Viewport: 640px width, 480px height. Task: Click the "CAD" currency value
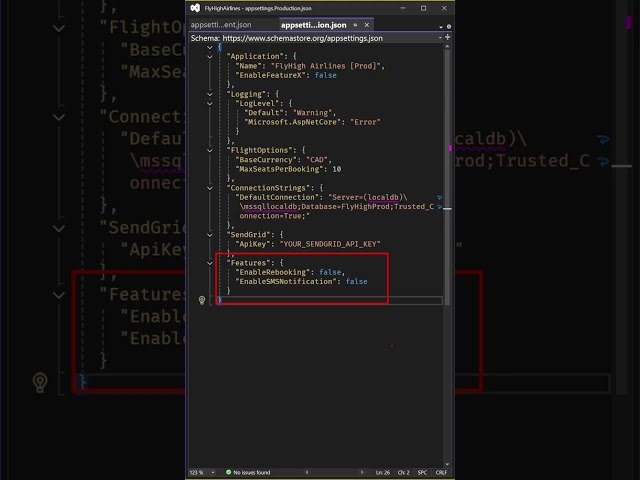click(x=317, y=160)
